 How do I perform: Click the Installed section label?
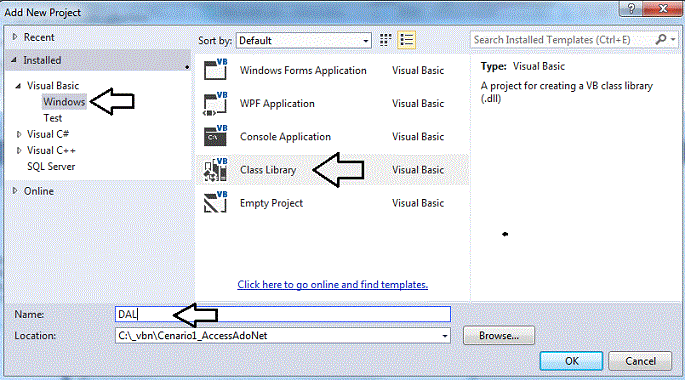42,60
